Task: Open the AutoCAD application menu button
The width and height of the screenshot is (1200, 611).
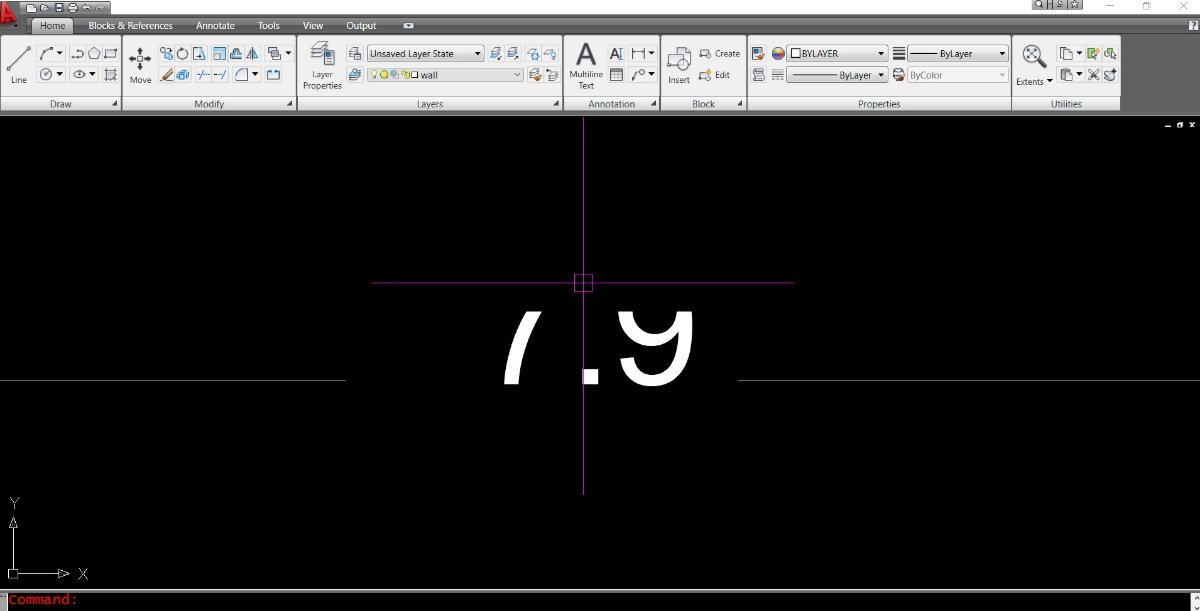Action: (x=9, y=12)
